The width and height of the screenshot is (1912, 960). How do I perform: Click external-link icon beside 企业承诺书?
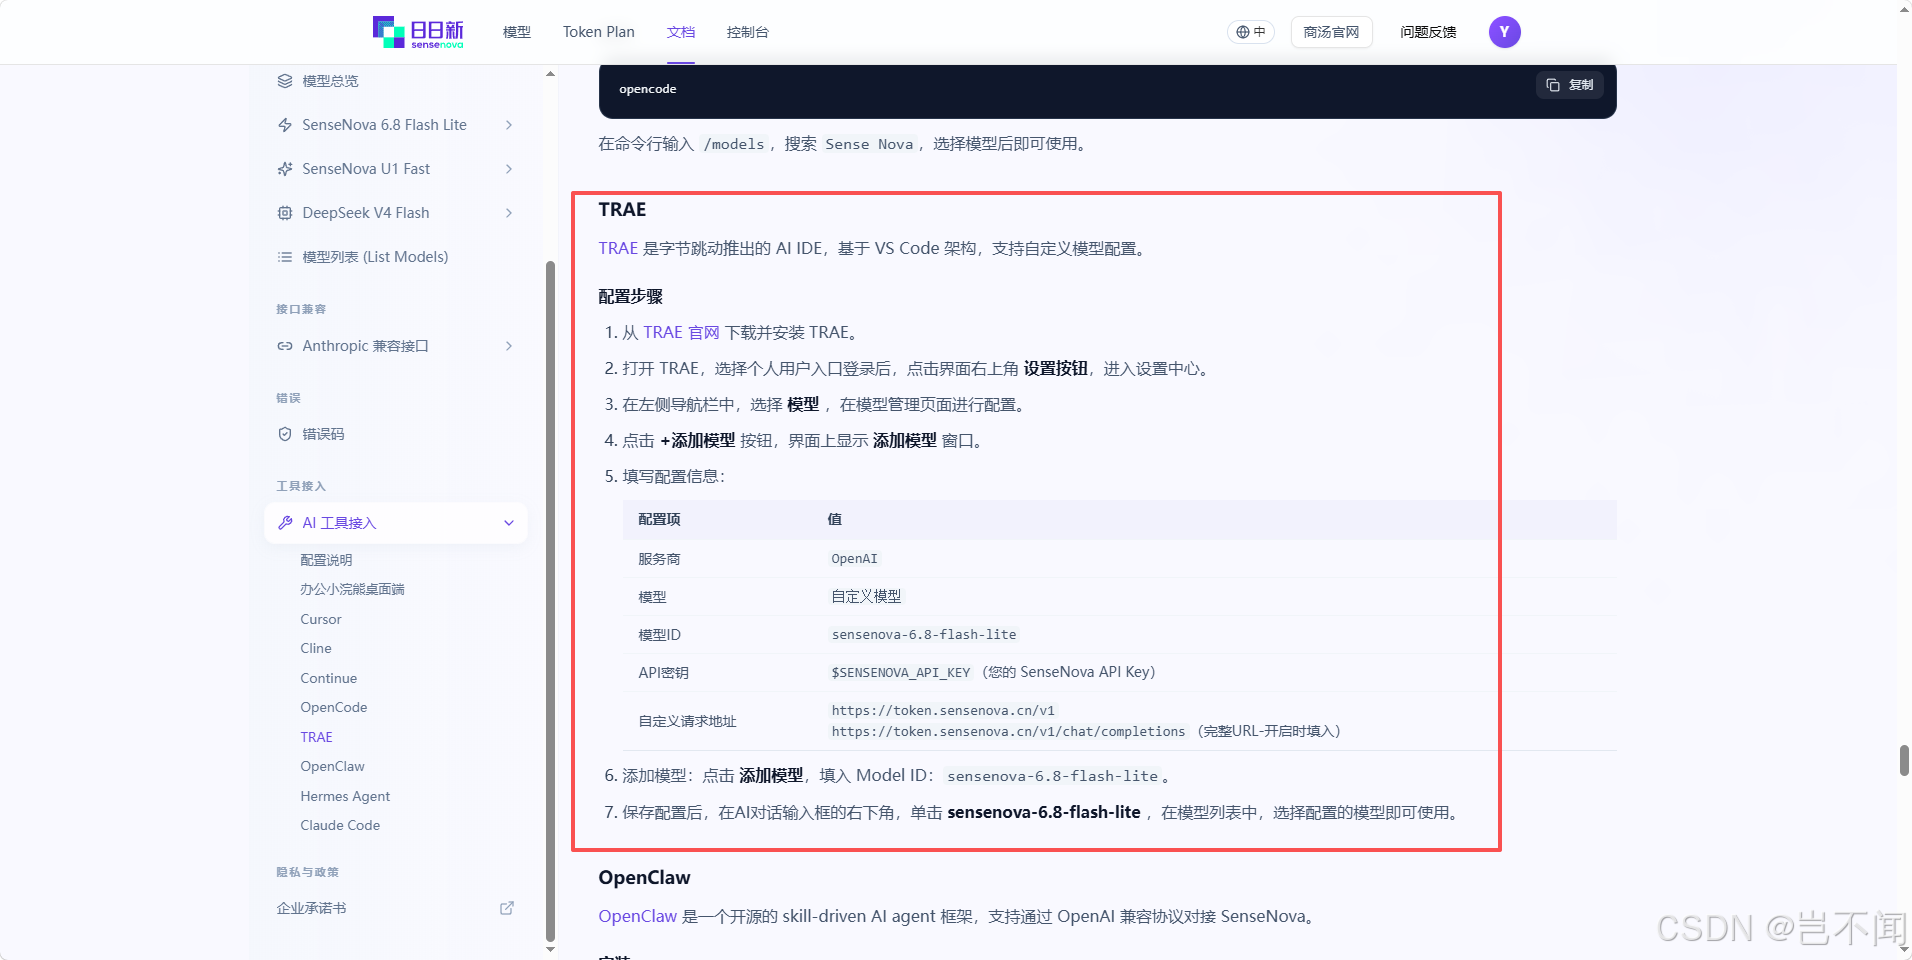[507, 908]
